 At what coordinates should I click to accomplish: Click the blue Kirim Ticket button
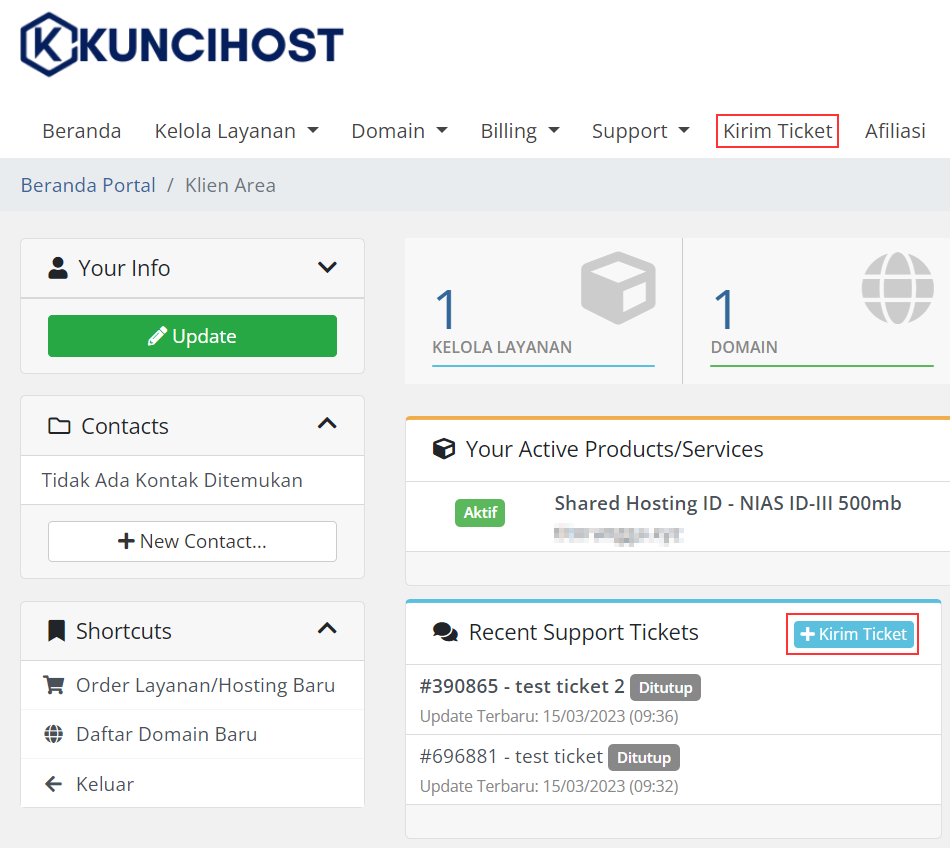click(x=853, y=634)
